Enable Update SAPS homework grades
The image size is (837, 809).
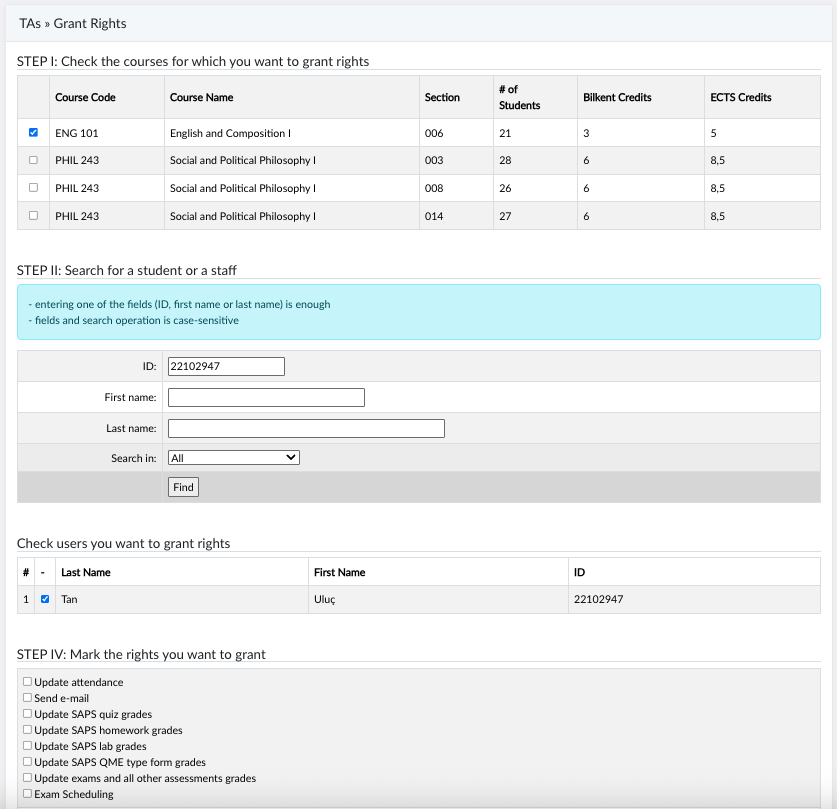click(27, 729)
